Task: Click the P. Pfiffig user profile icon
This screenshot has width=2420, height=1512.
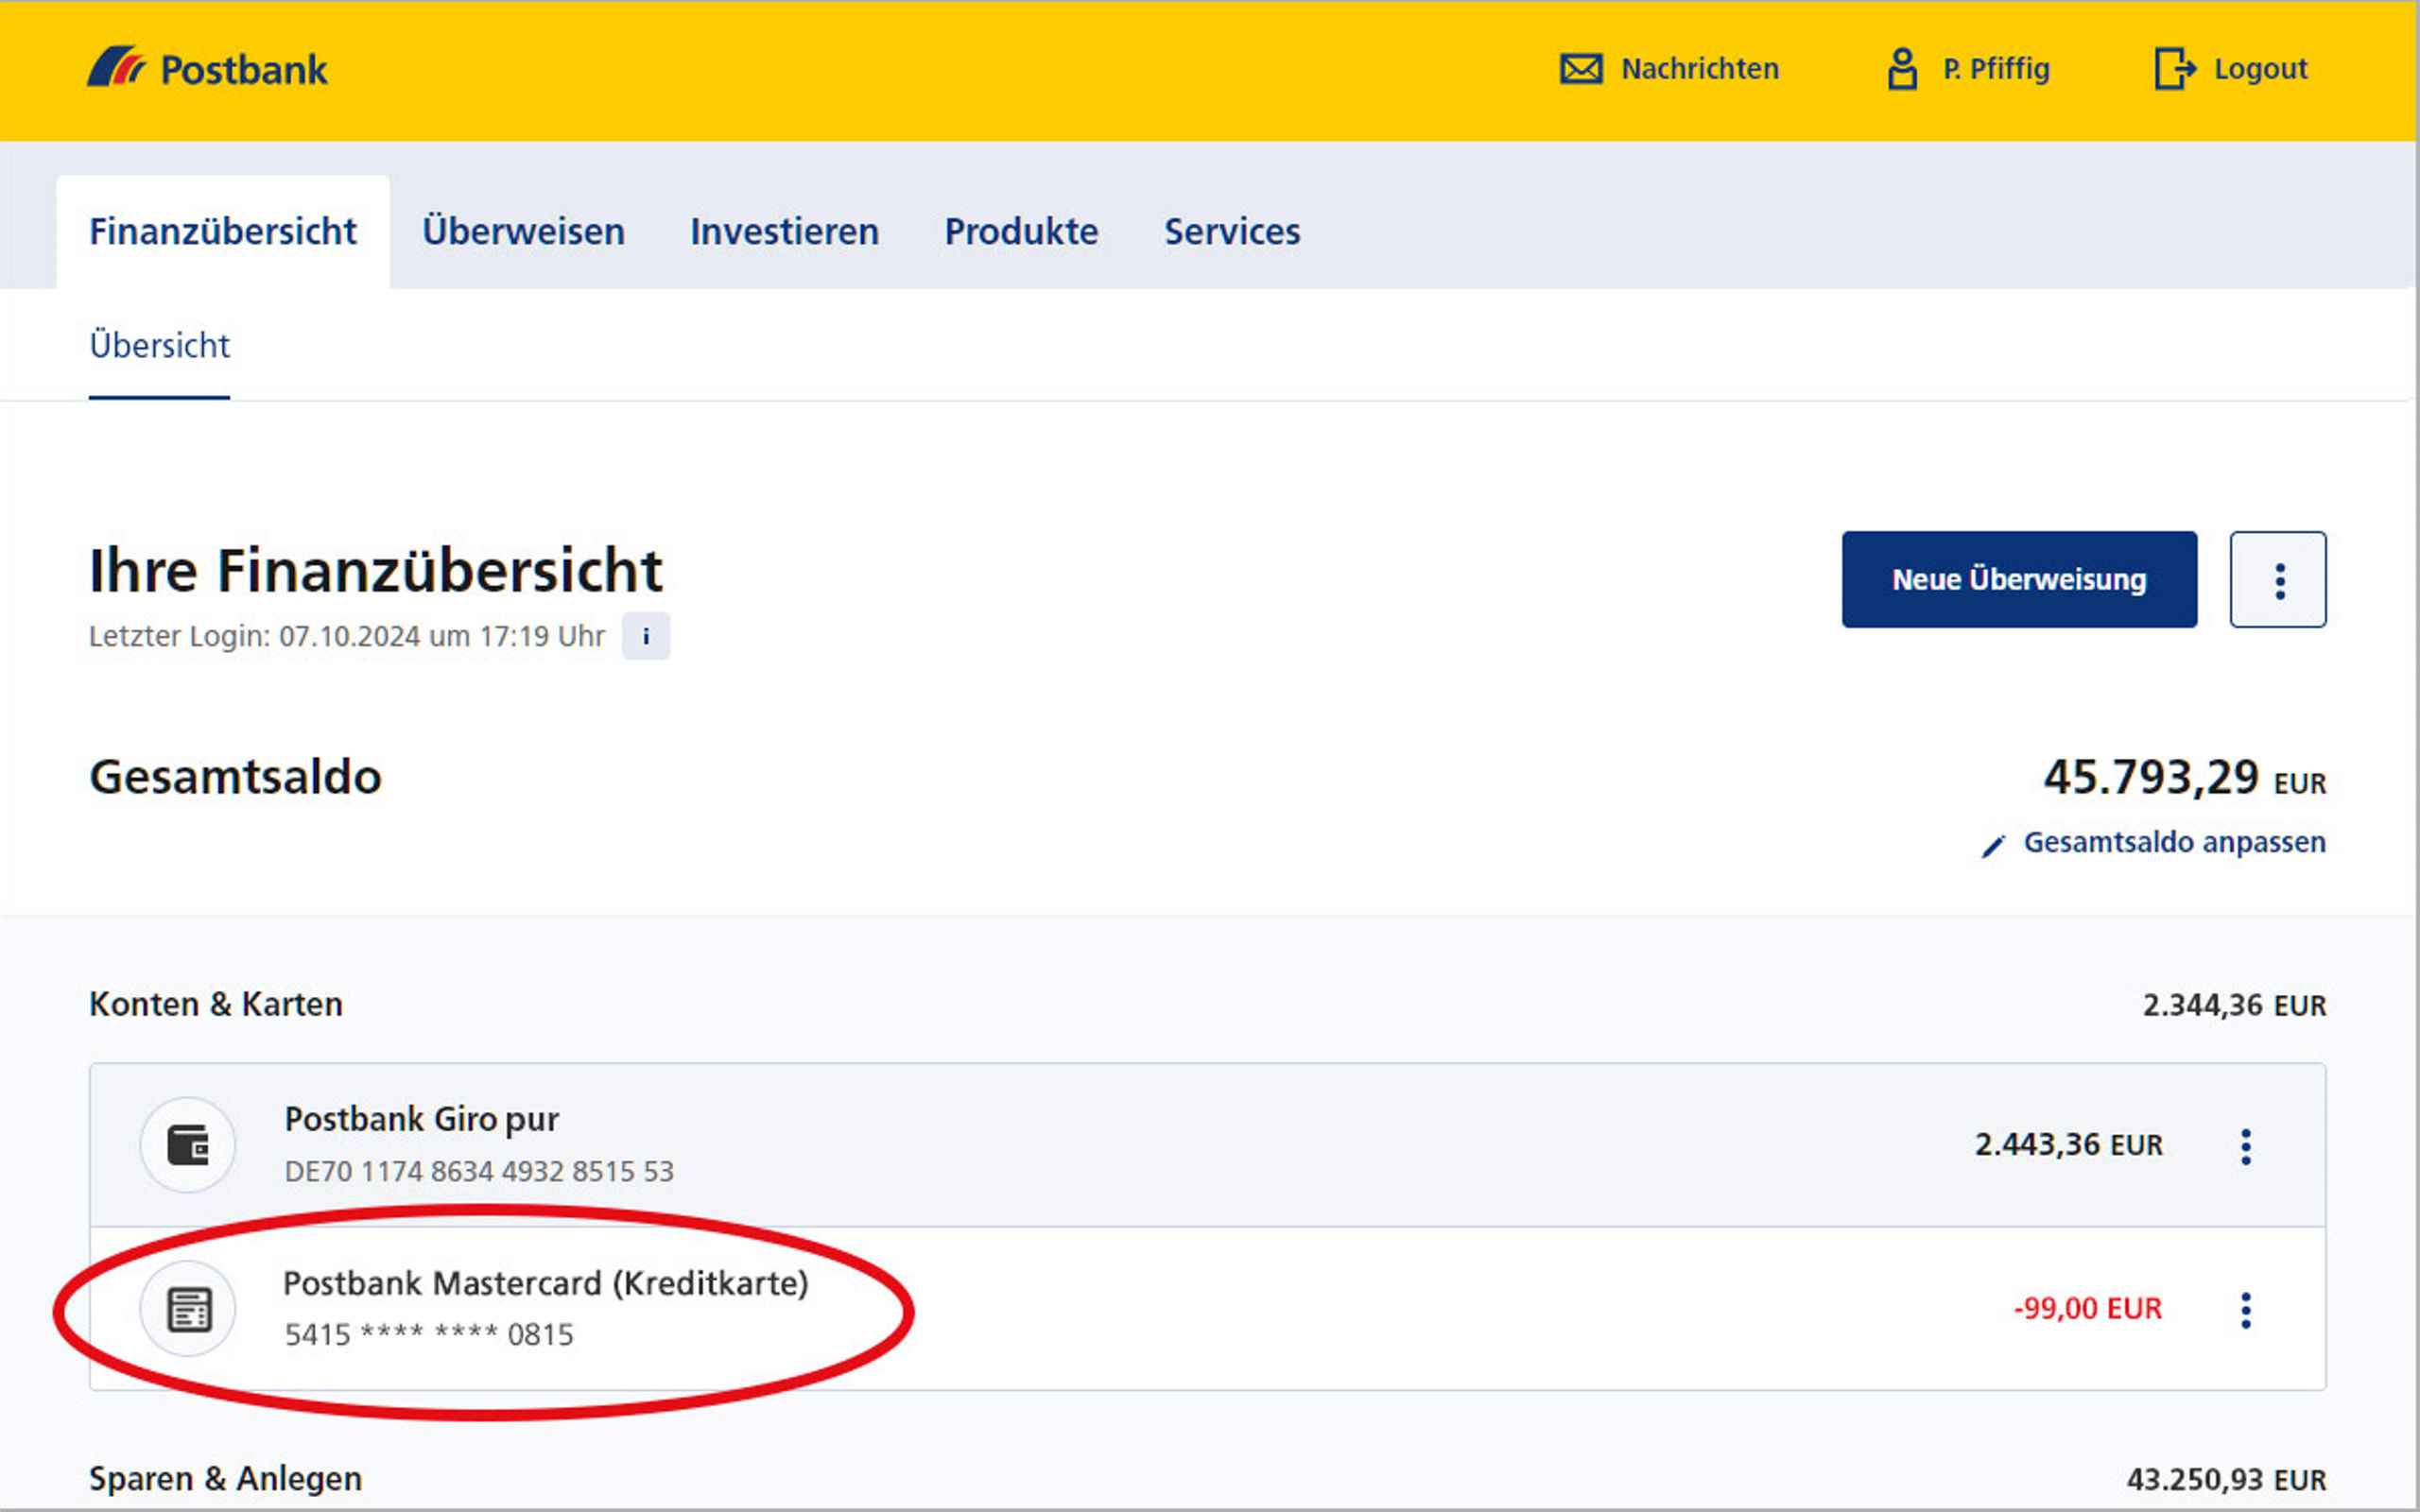Action: pyautogui.click(x=1902, y=69)
